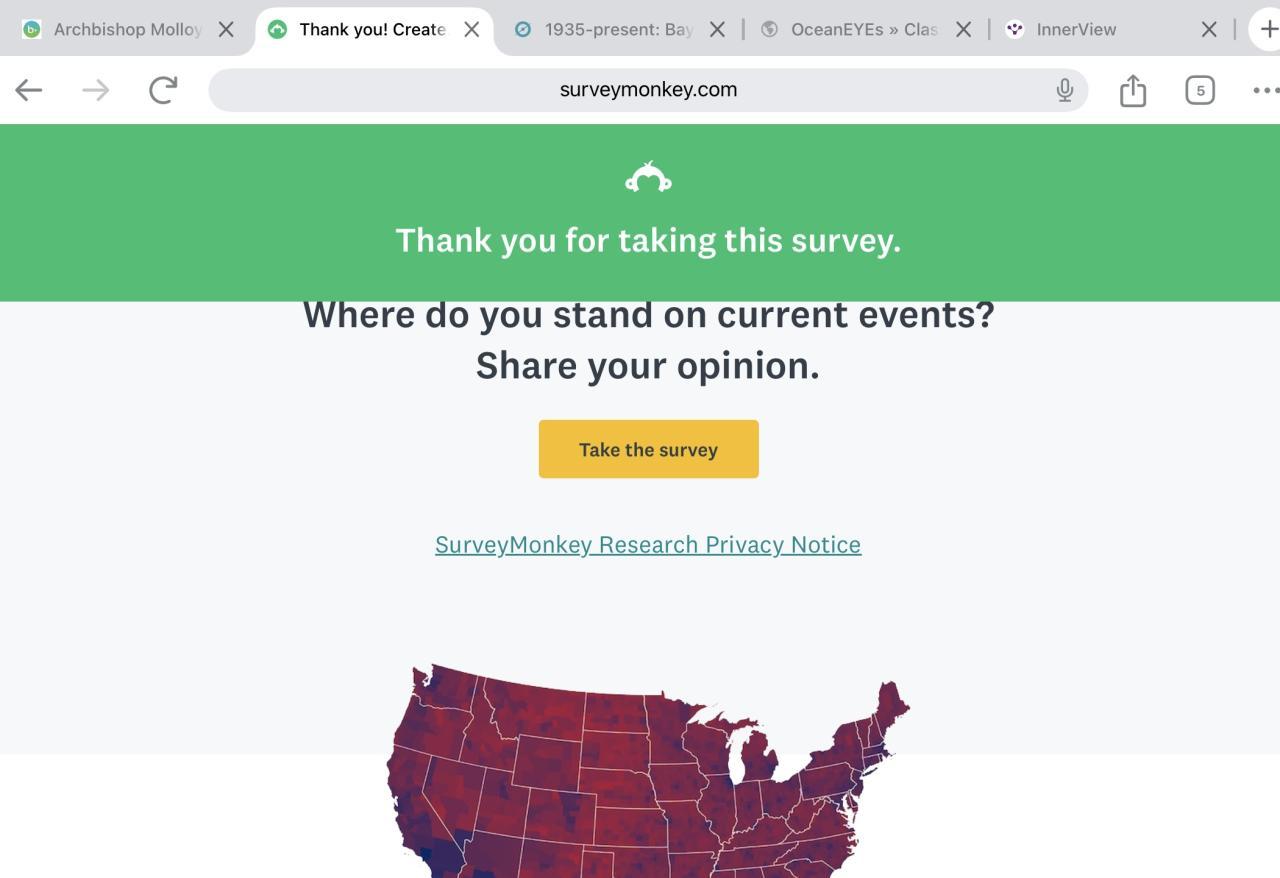
Task: Open a new tab
Action: 1267,29
